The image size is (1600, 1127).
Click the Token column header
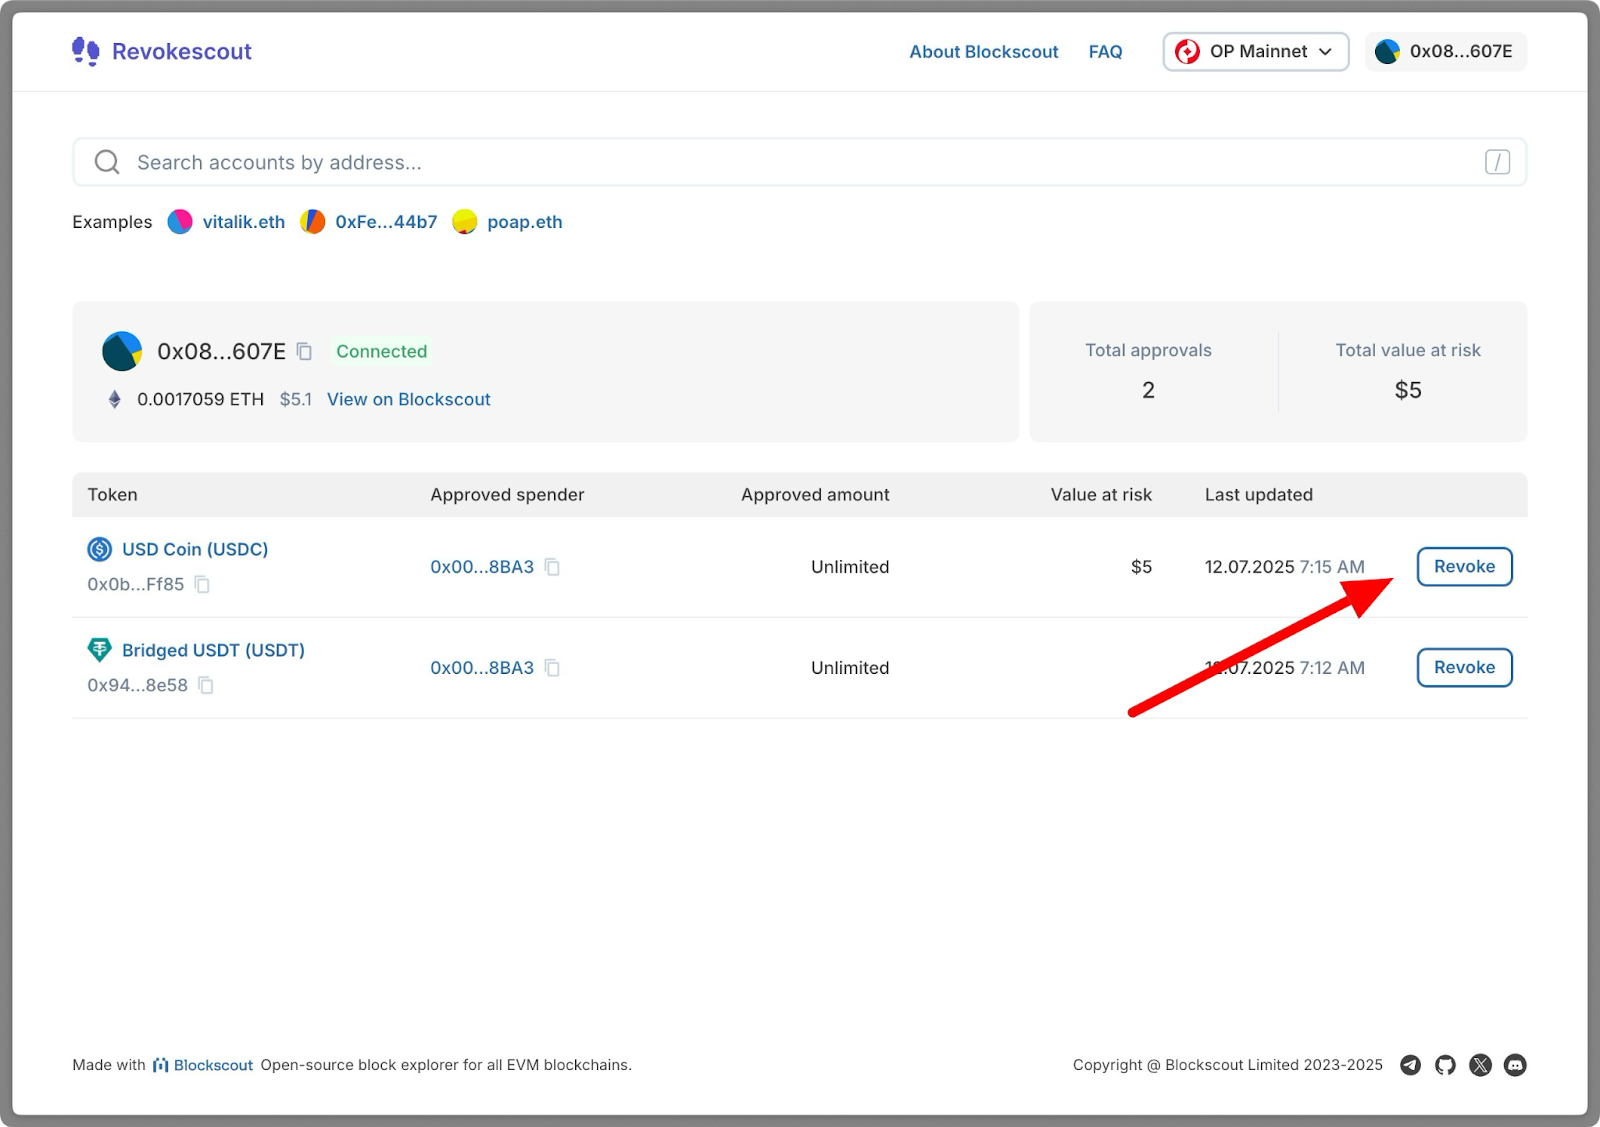tap(112, 494)
